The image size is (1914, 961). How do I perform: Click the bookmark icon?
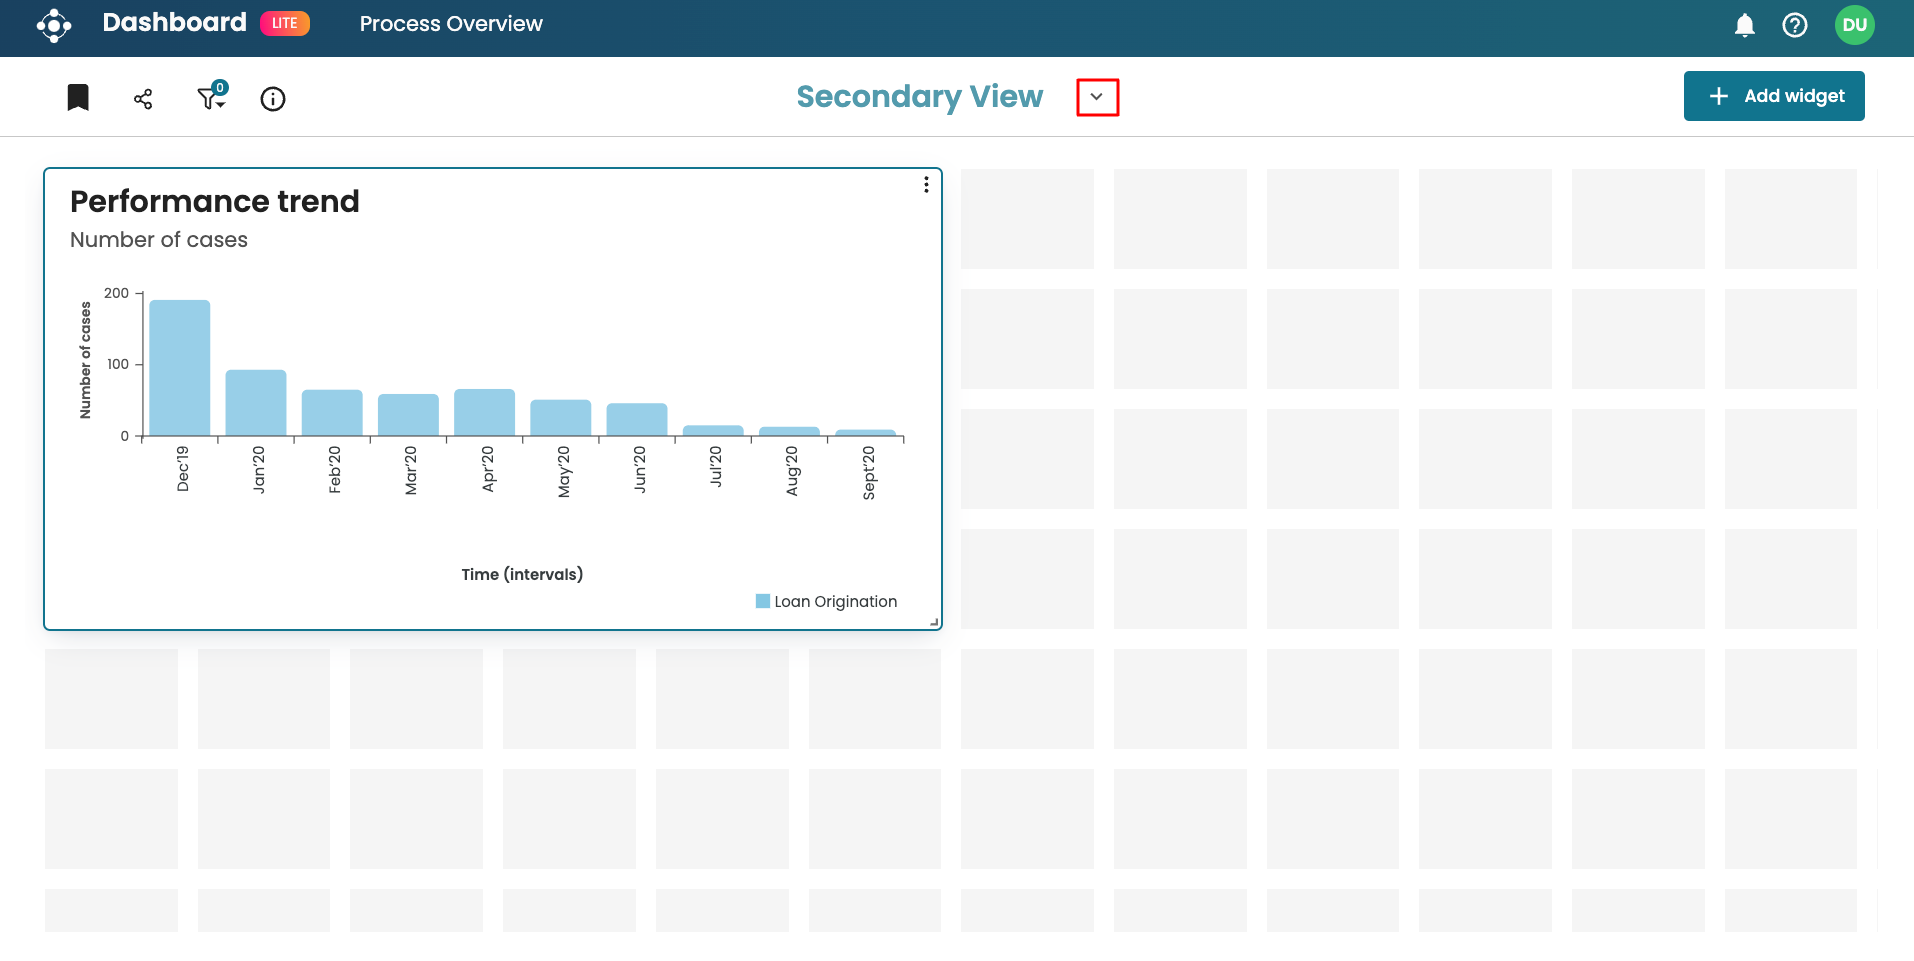(x=78, y=98)
